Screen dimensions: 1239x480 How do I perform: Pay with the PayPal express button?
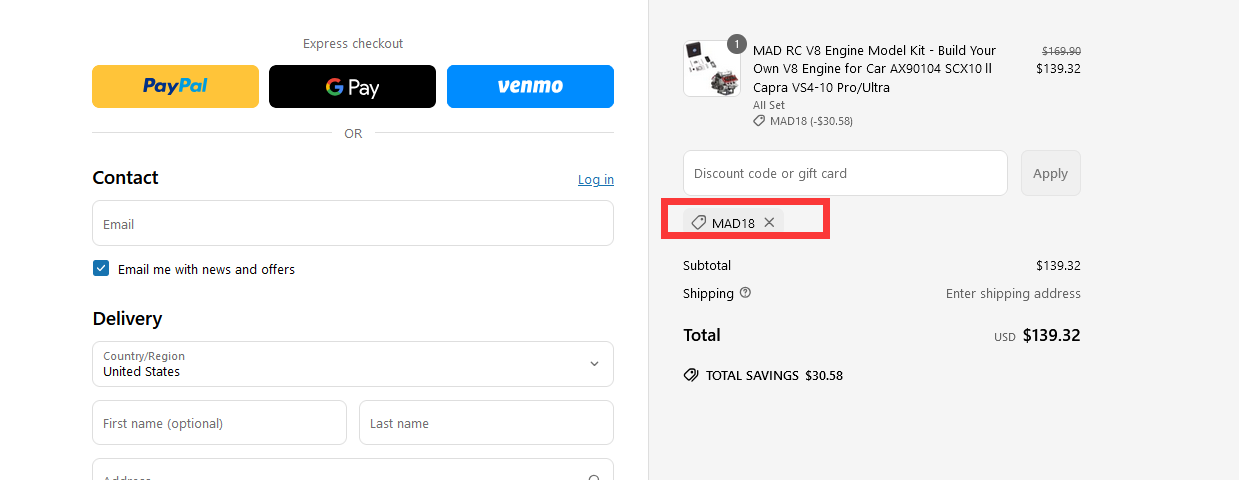coord(175,86)
